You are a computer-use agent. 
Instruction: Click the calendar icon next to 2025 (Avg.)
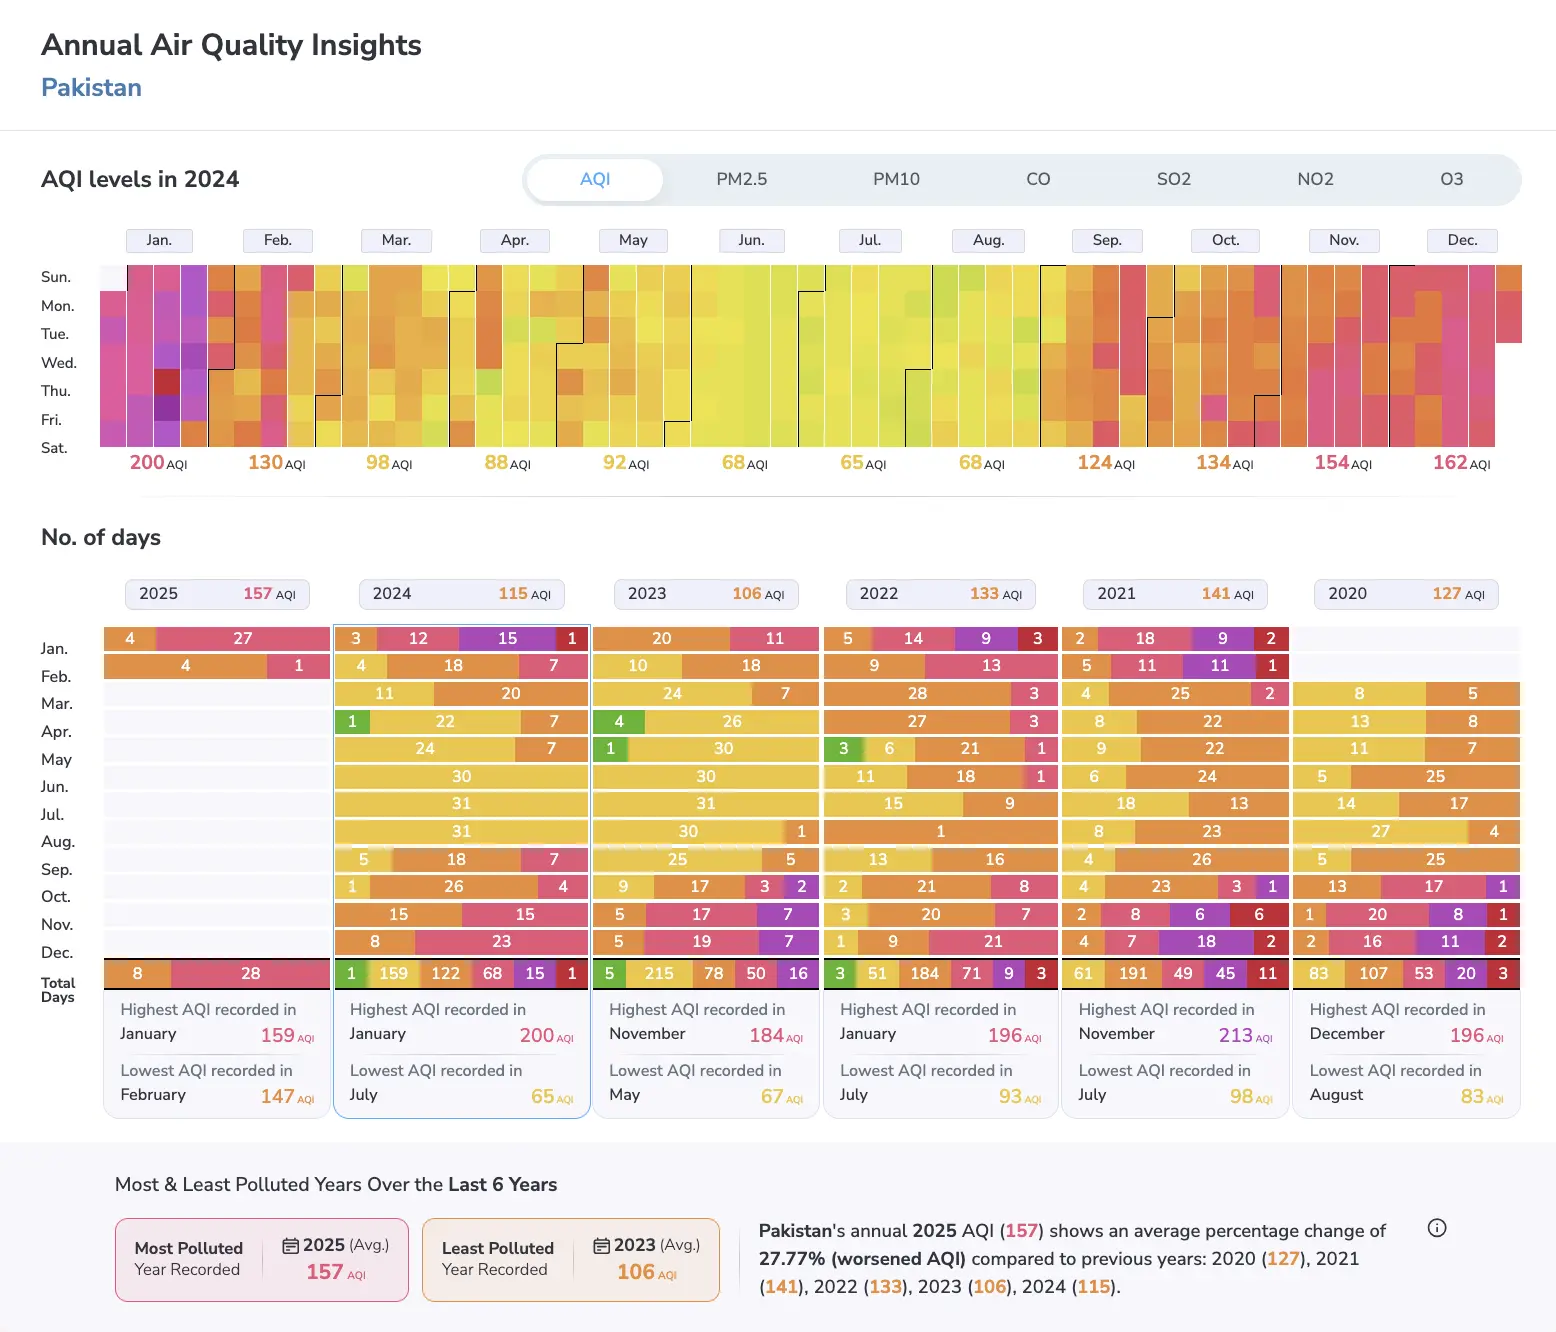[x=291, y=1245]
